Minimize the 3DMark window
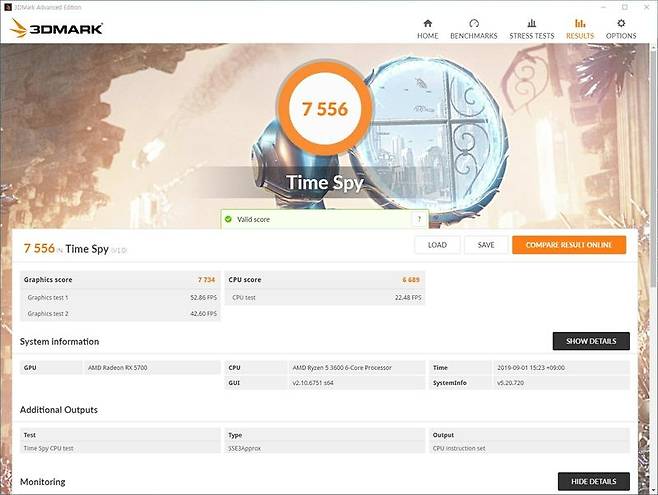 tap(603, 7)
